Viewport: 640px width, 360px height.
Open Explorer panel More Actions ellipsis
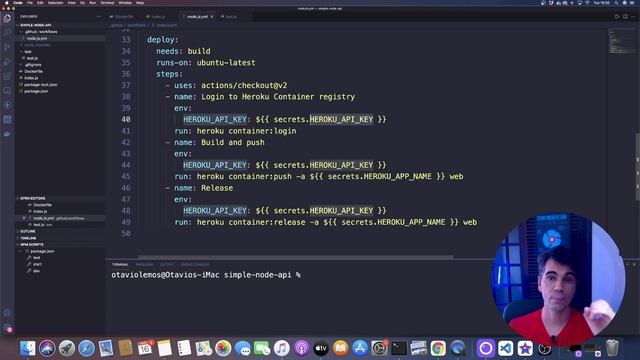98,17
